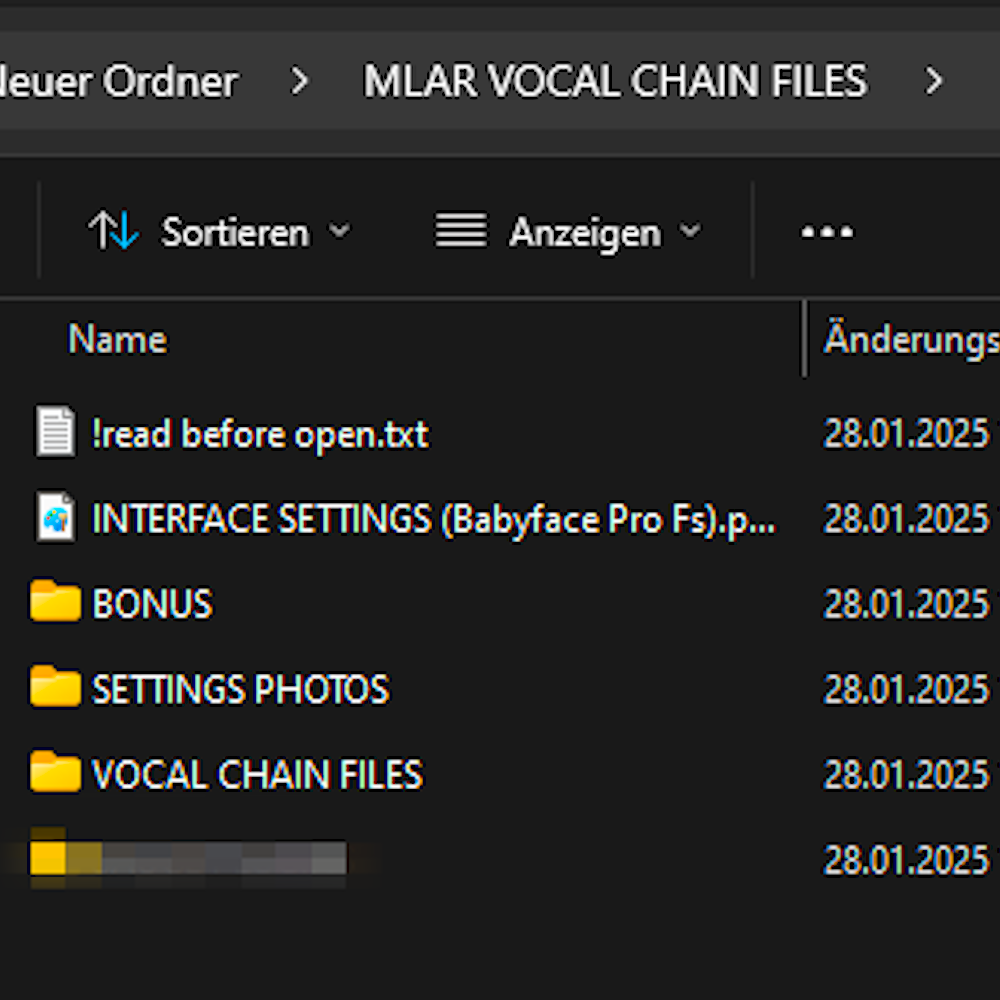Open the three-dots more options menu
The width and height of the screenshot is (1000, 1000).
pos(827,233)
